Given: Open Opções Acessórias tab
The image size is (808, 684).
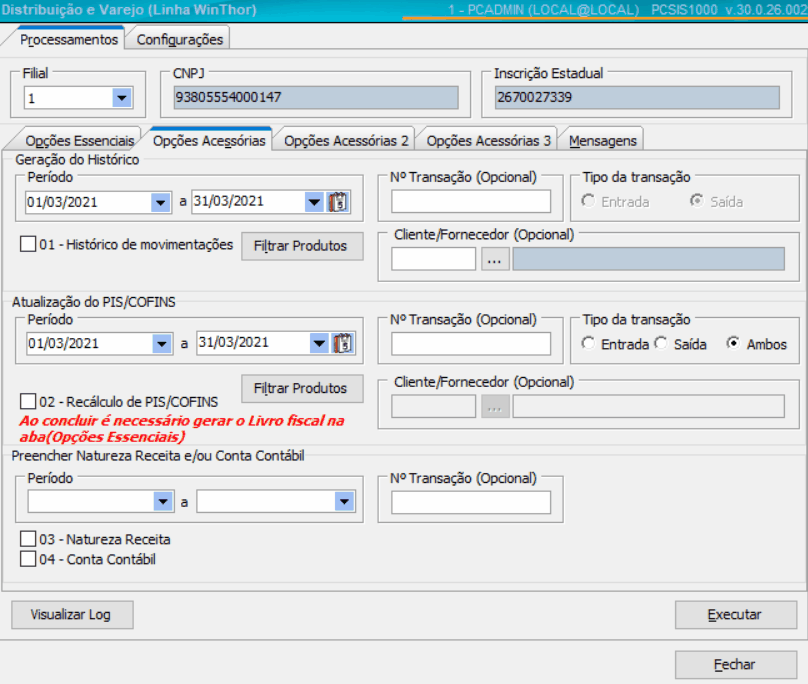Looking at the screenshot, I should click(209, 141).
